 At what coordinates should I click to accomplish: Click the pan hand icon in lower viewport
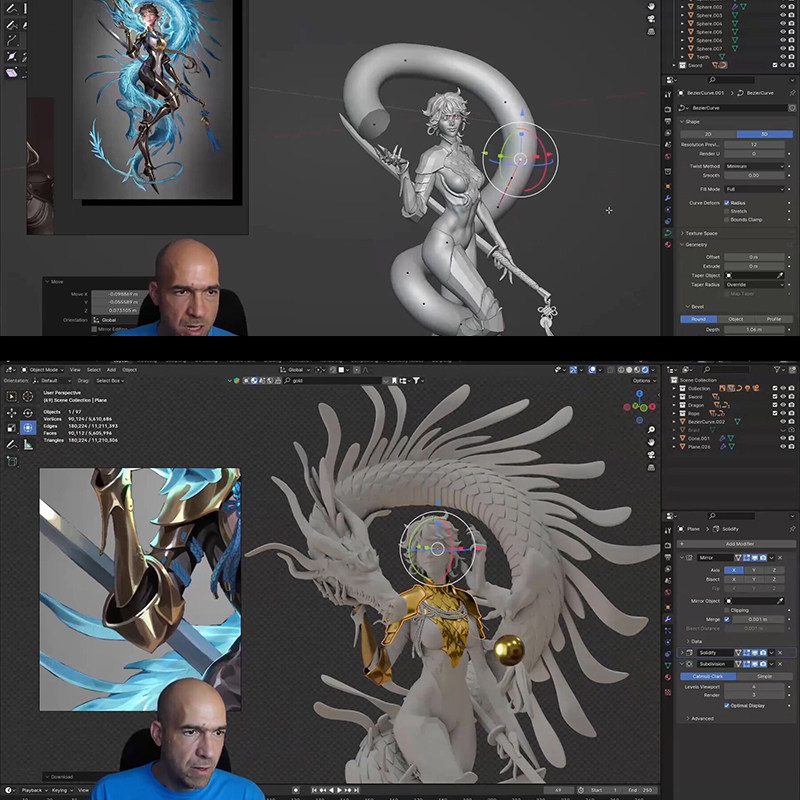[651, 442]
